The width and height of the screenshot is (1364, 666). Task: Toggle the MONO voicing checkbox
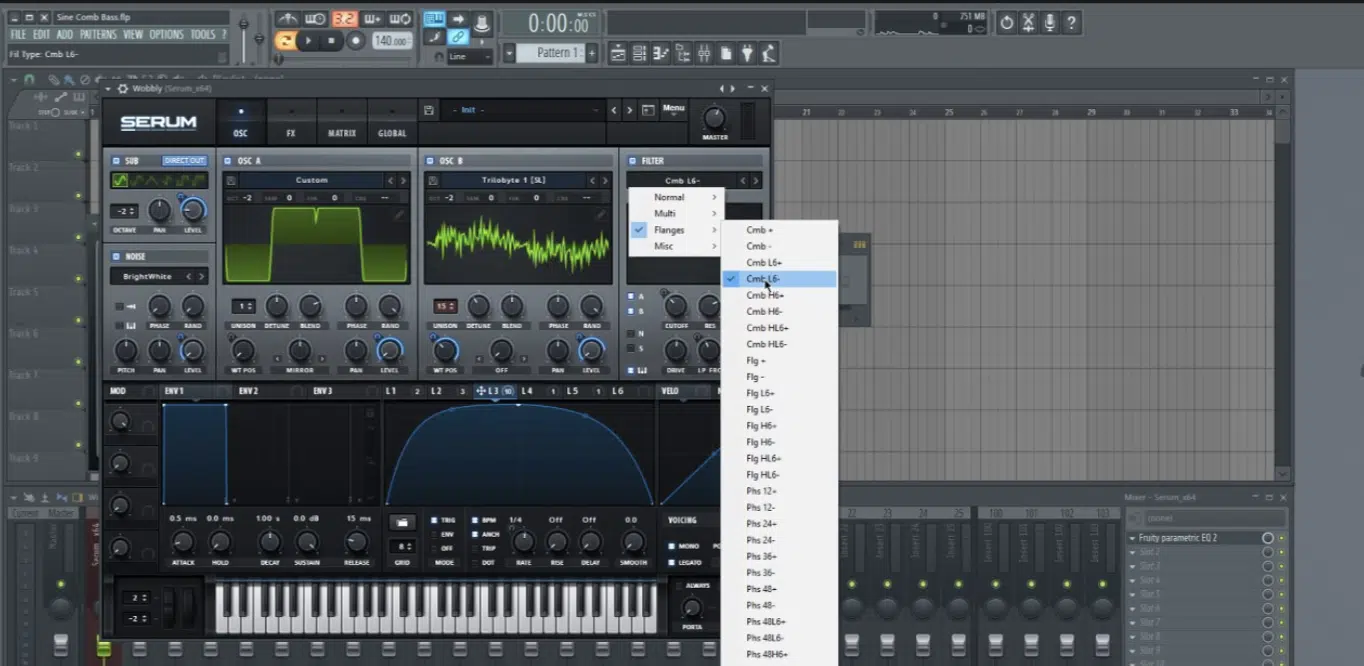coord(671,546)
